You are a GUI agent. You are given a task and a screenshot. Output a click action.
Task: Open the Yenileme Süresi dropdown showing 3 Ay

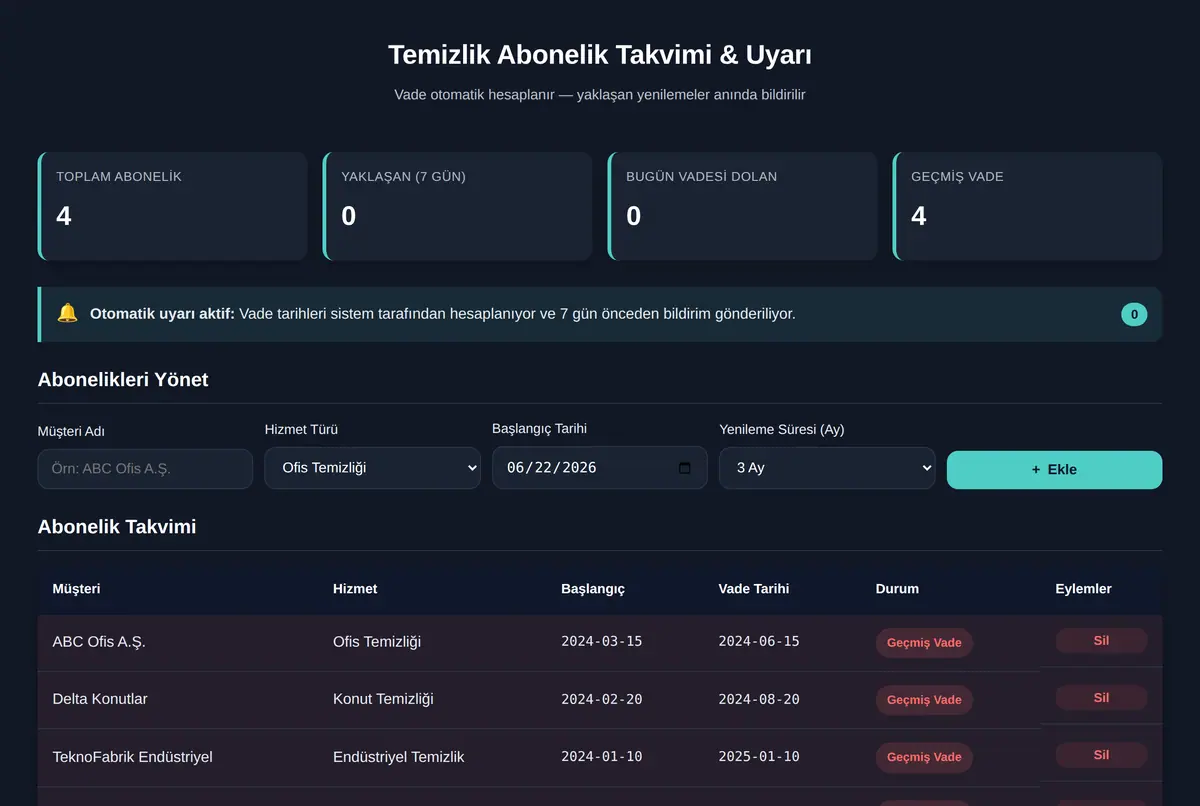[827, 468]
